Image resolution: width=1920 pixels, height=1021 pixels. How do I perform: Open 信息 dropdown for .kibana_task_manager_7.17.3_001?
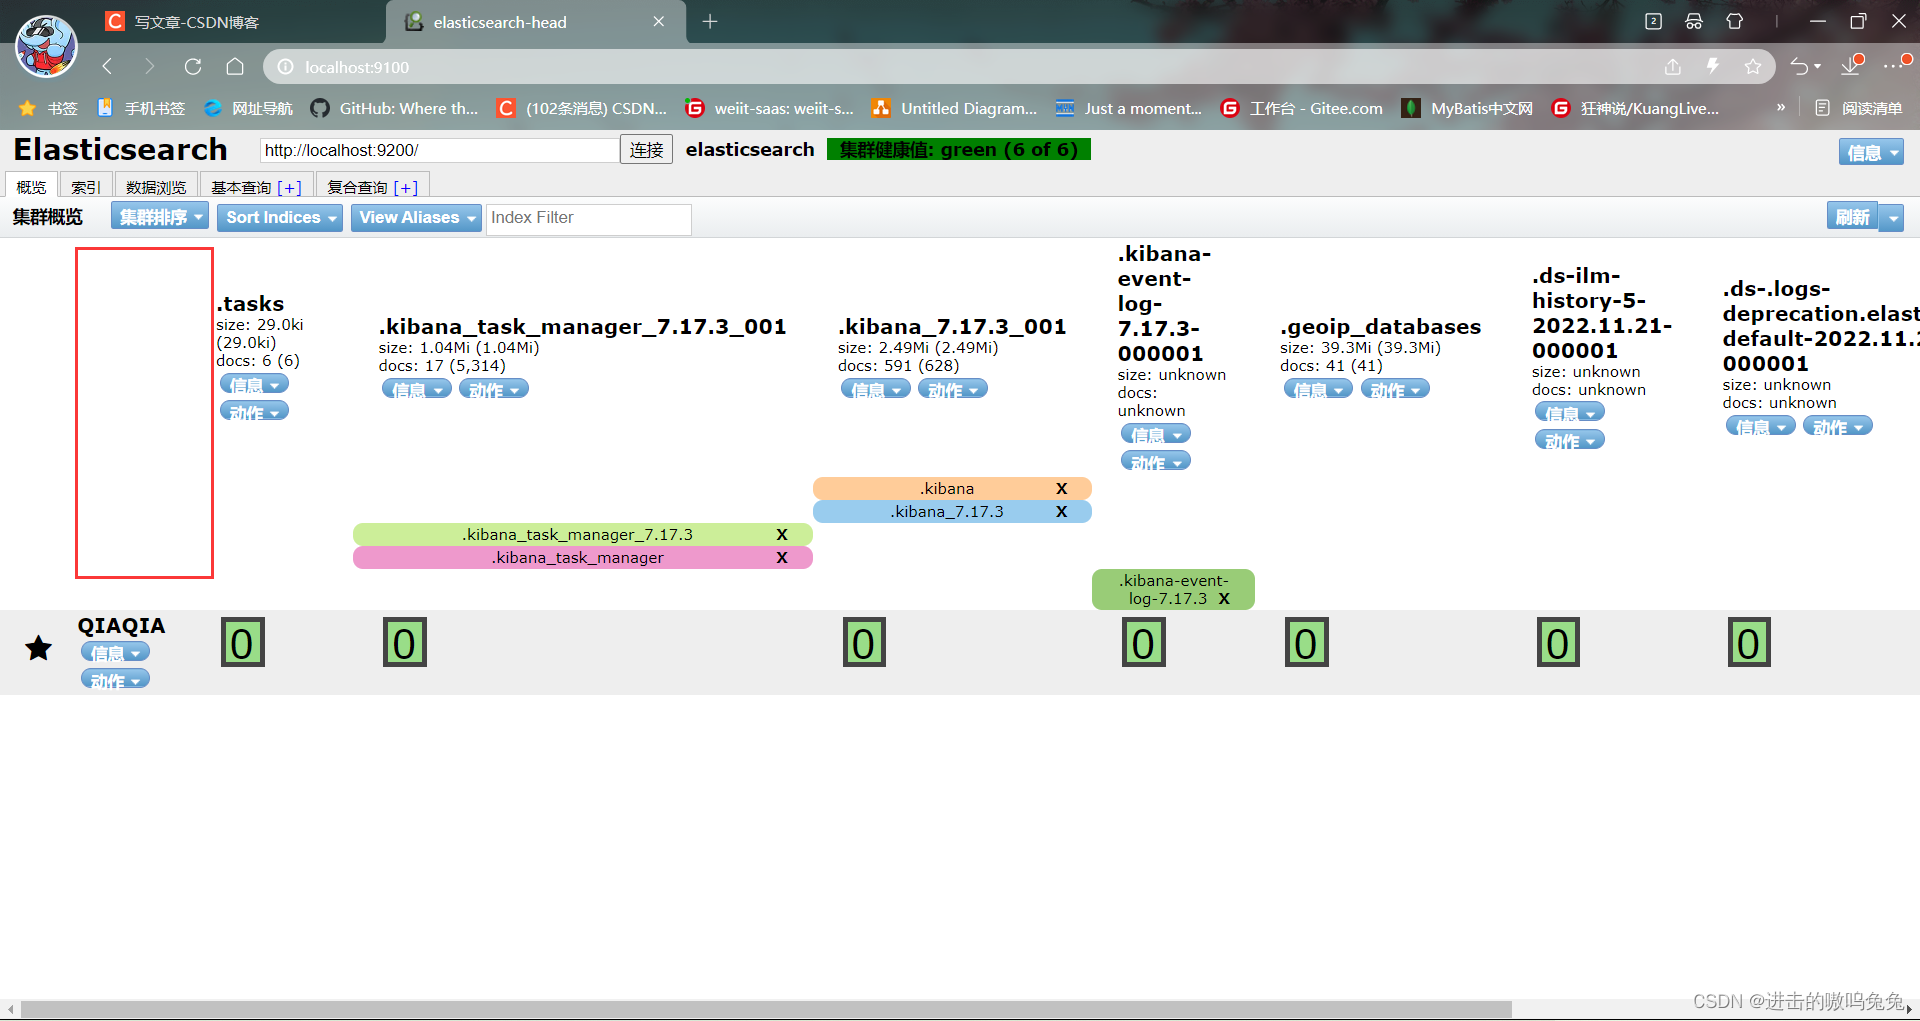(417, 389)
